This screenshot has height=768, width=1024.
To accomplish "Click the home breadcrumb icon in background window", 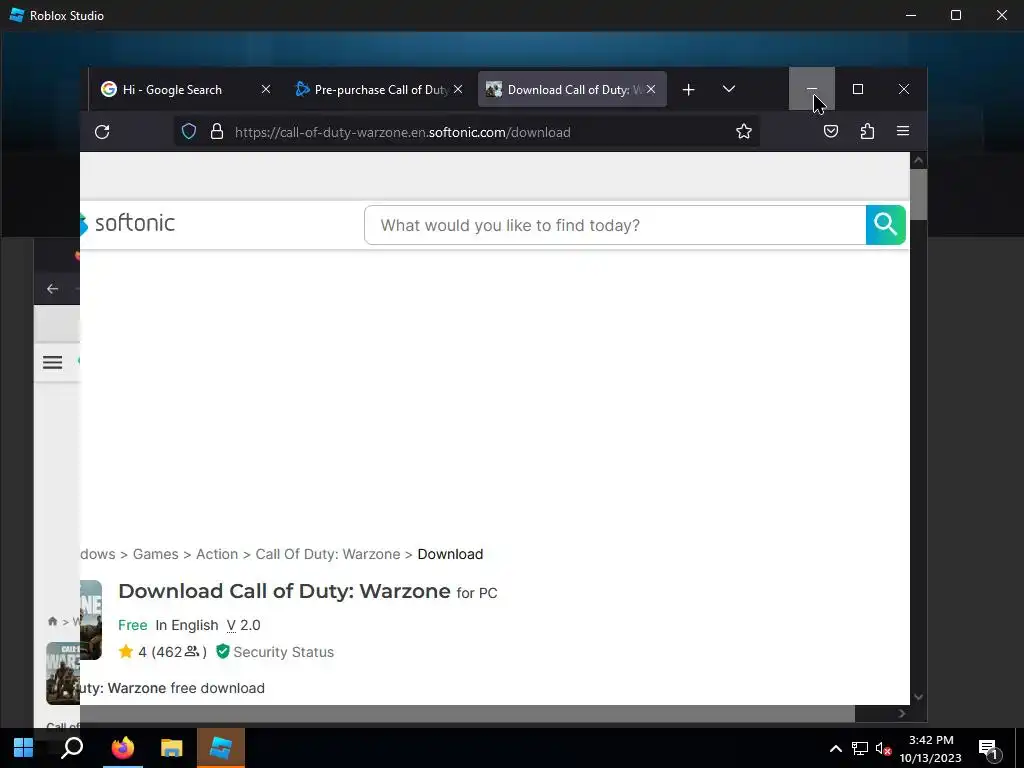I will click(52, 621).
